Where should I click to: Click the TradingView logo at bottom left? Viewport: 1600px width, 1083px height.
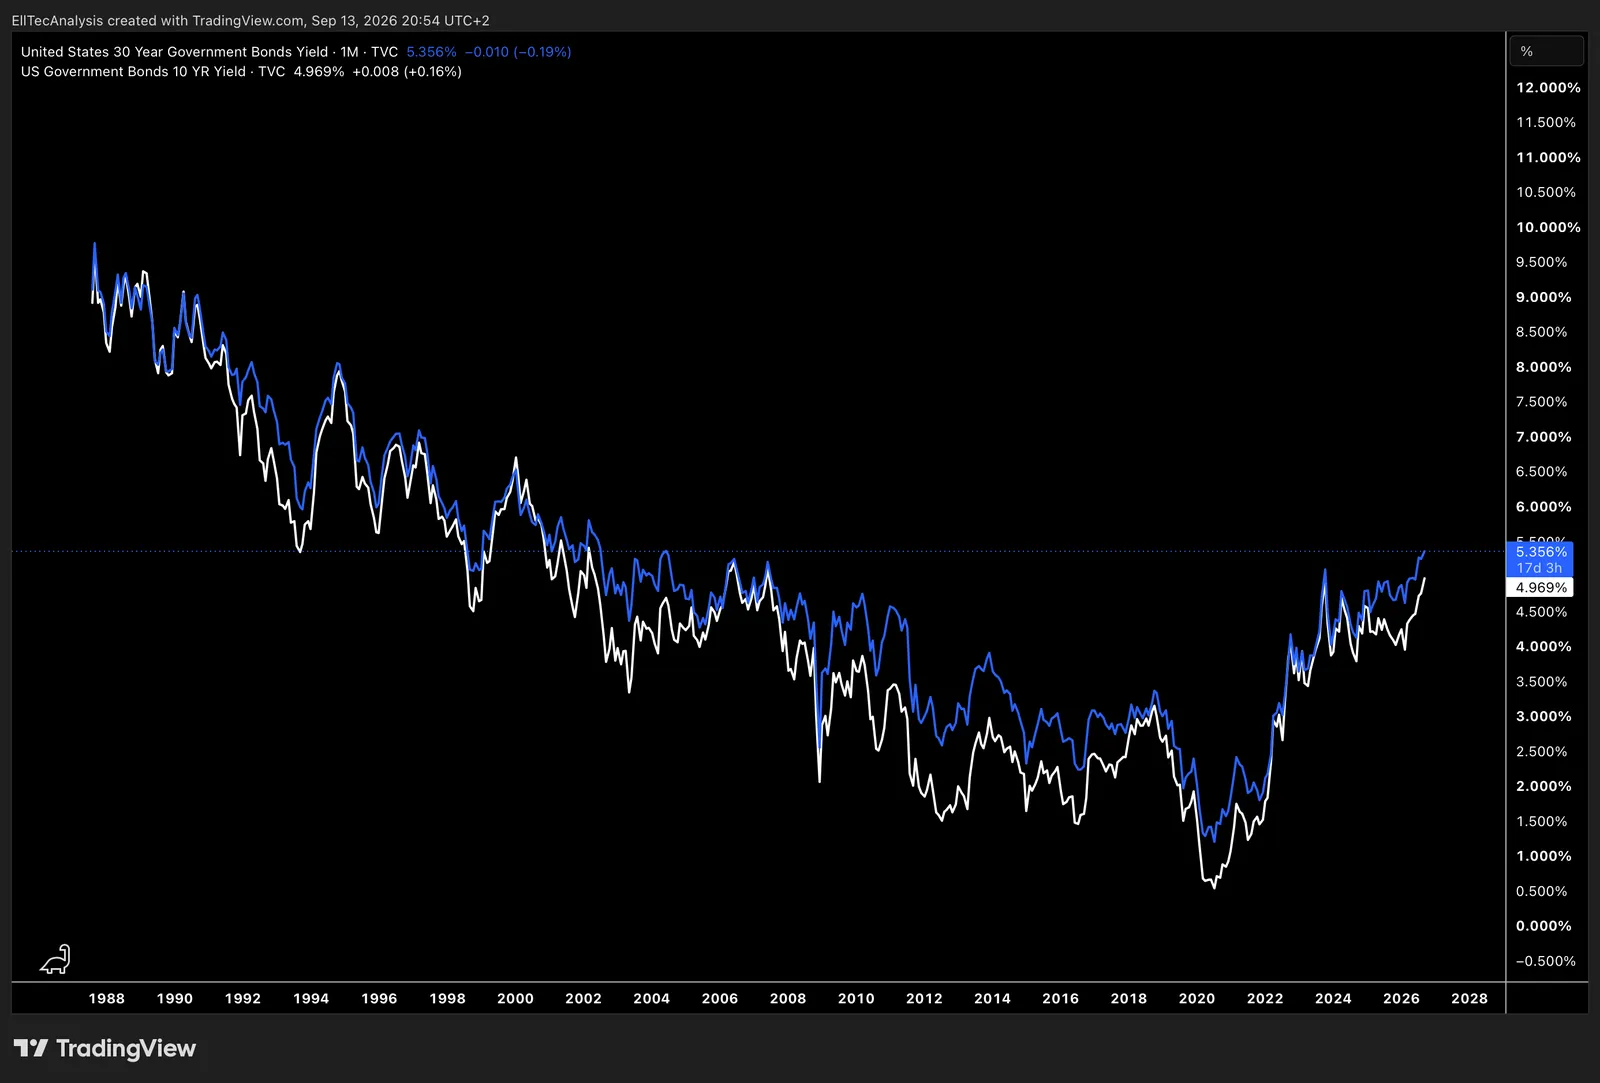click(105, 1048)
